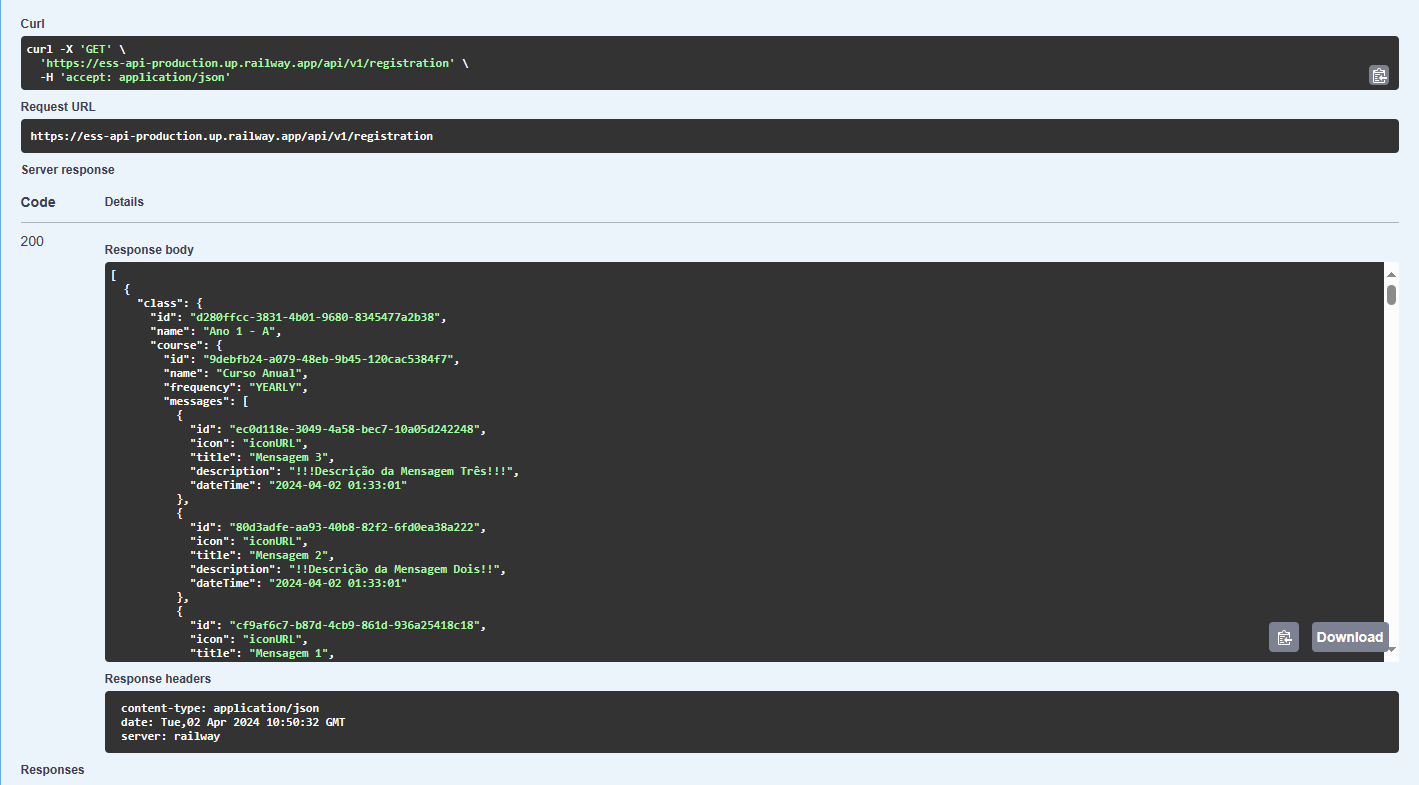
Task: Click the "Response headers" heading
Action: 158,679
